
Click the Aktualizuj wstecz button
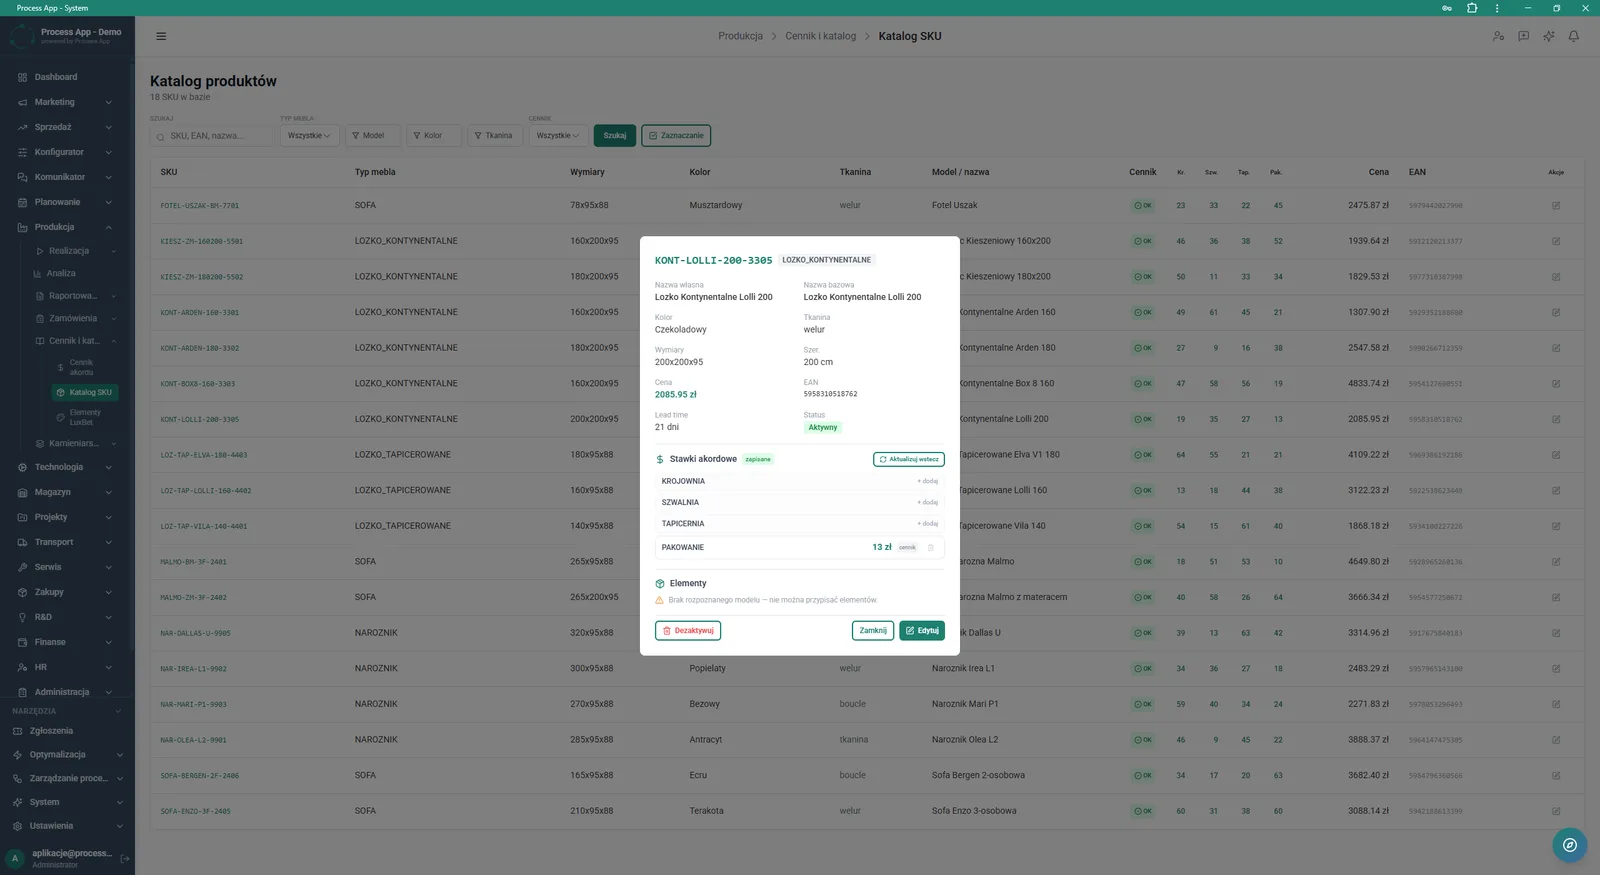pos(908,459)
